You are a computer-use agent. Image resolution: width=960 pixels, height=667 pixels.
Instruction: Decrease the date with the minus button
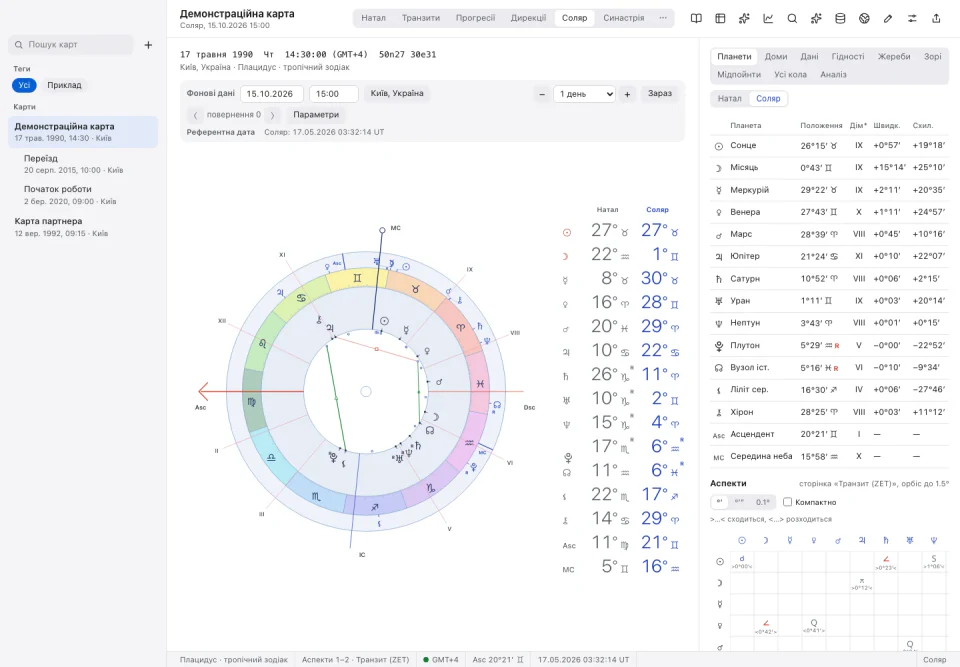[542, 94]
